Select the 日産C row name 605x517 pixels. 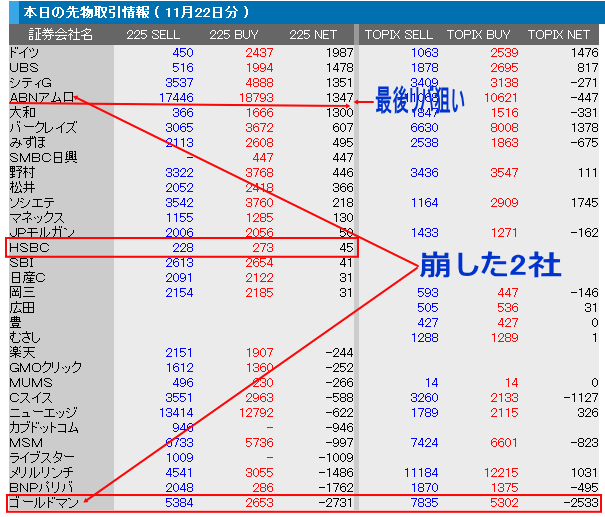click(x=27, y=278)
